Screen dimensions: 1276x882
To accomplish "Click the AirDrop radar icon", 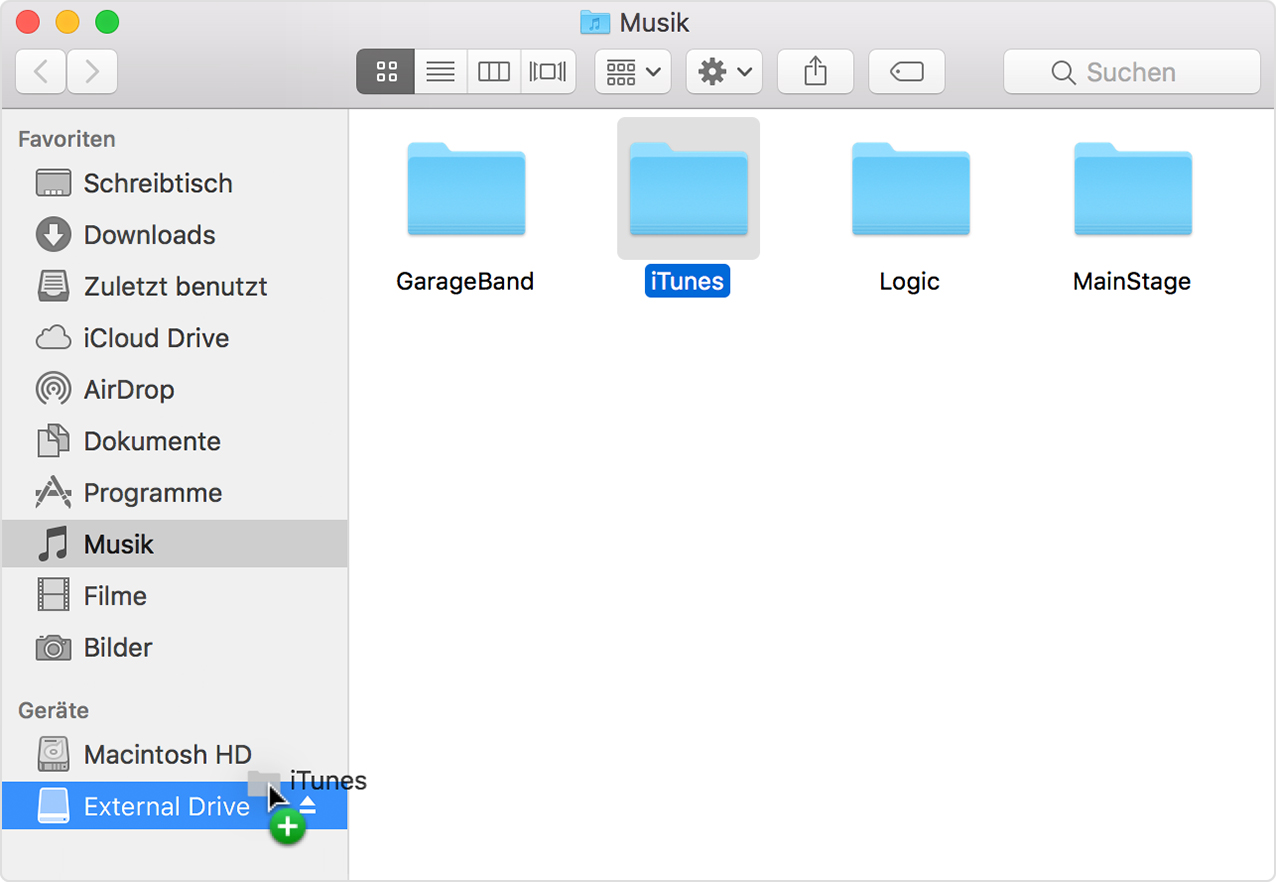I will tap(53, 390).
